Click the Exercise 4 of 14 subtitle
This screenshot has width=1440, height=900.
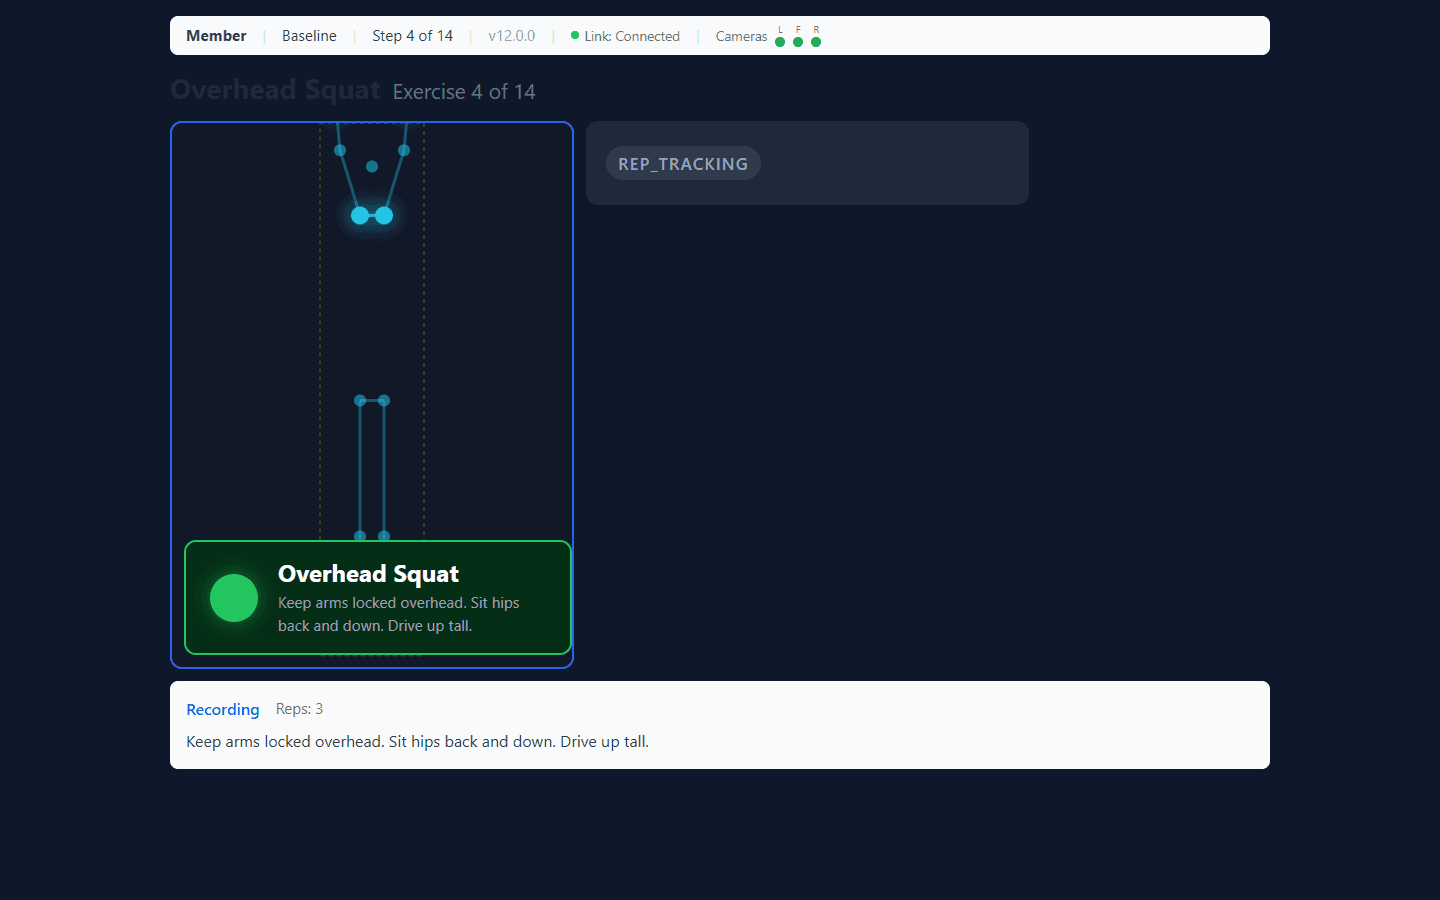[x=464, y=92]
